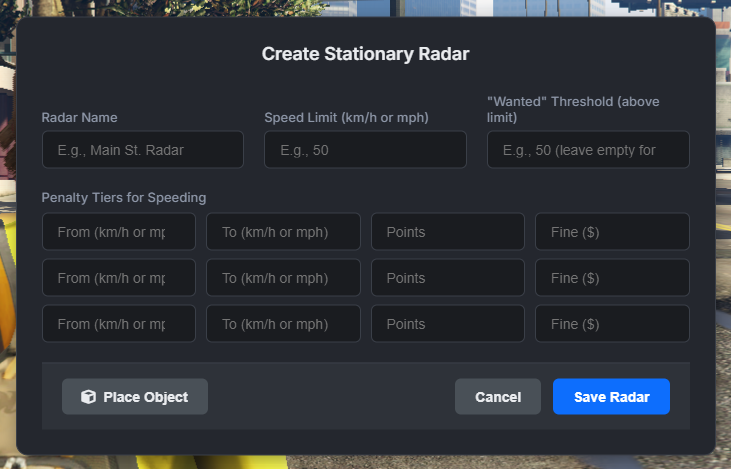
Task: Click third tier To speed field
Action: (x=283, y=324)
